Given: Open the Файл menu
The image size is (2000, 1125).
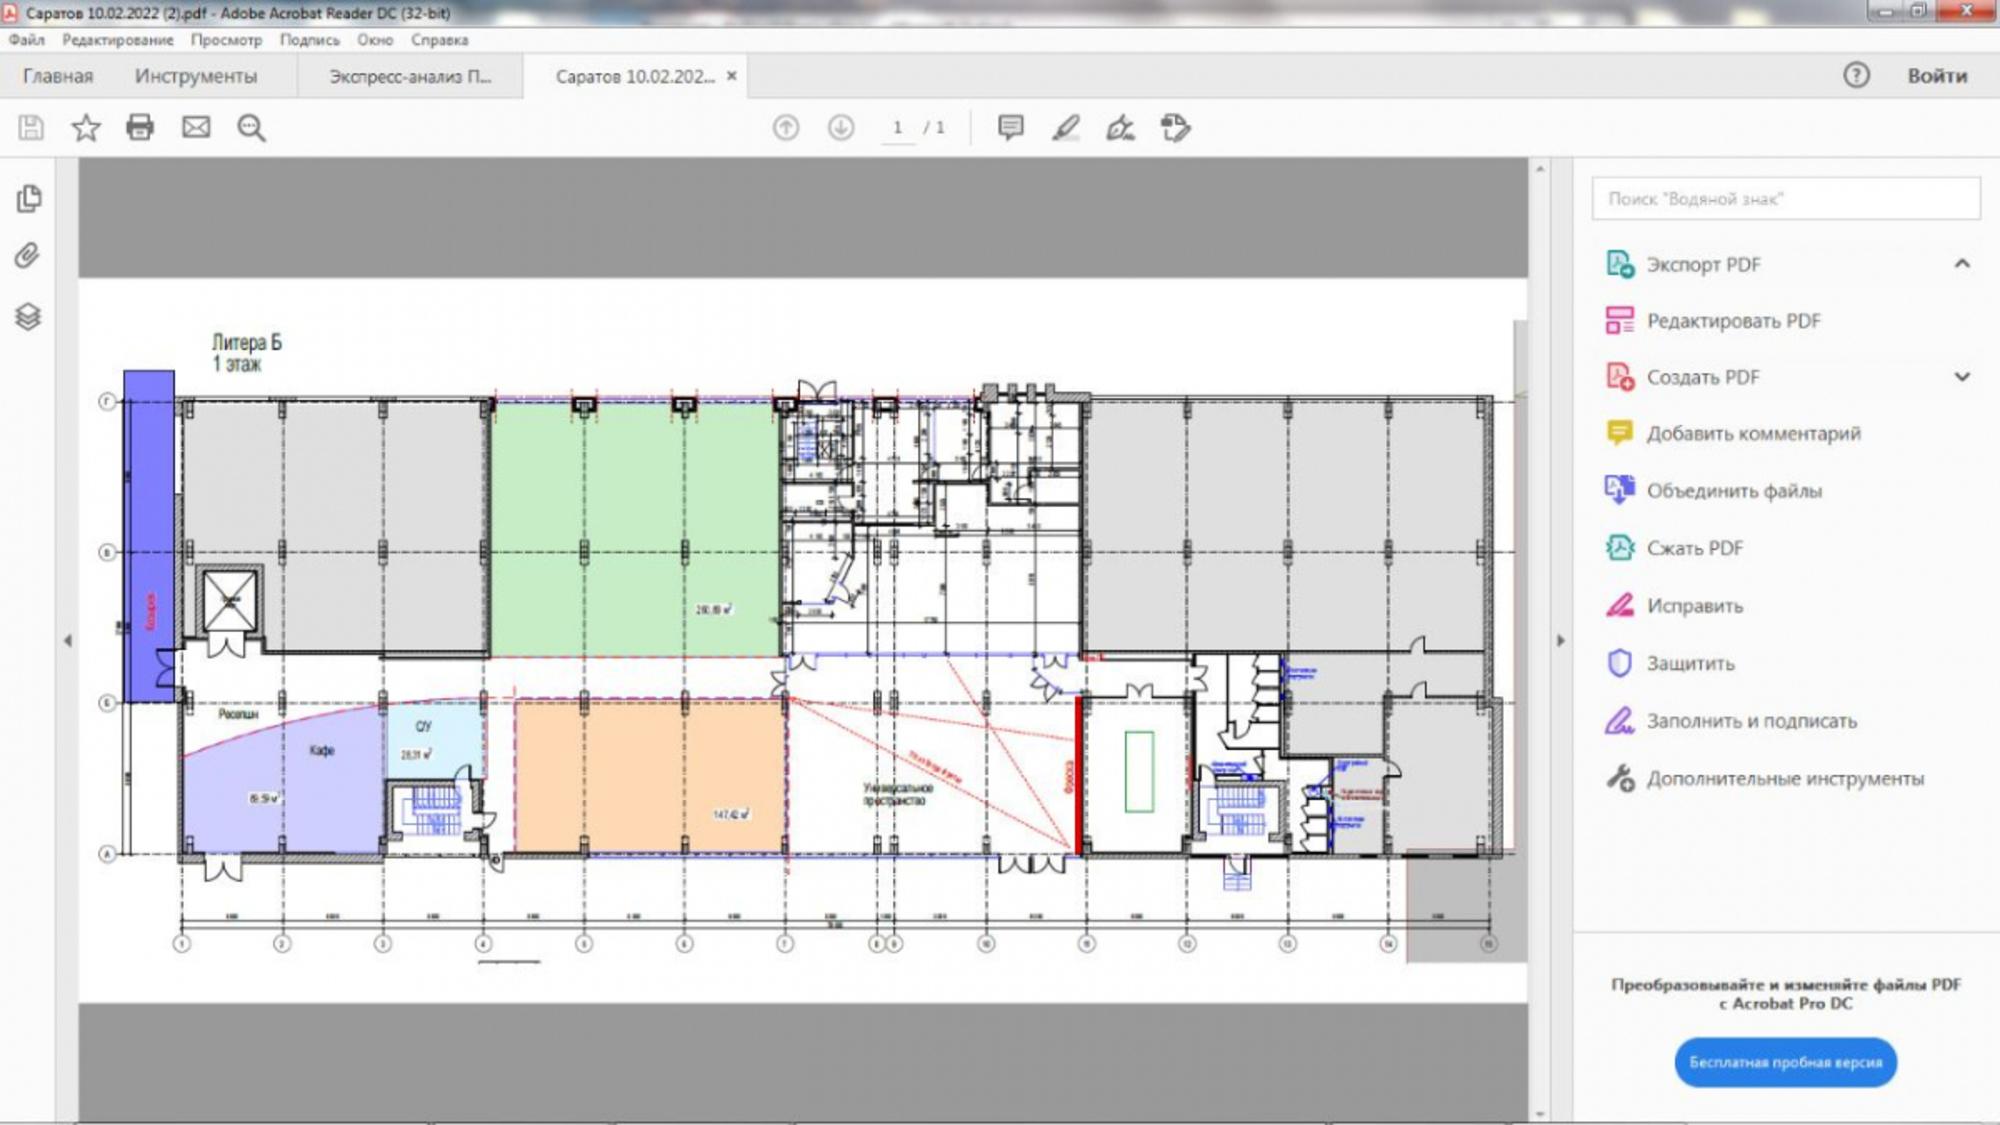Looking at the screenshot, I should [x=27, y=40].
